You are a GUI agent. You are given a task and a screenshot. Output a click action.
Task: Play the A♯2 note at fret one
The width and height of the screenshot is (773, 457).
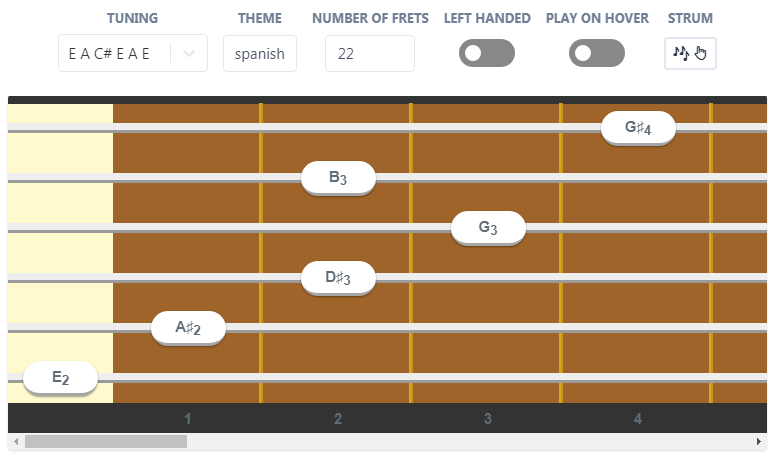[x=188, y=328]
